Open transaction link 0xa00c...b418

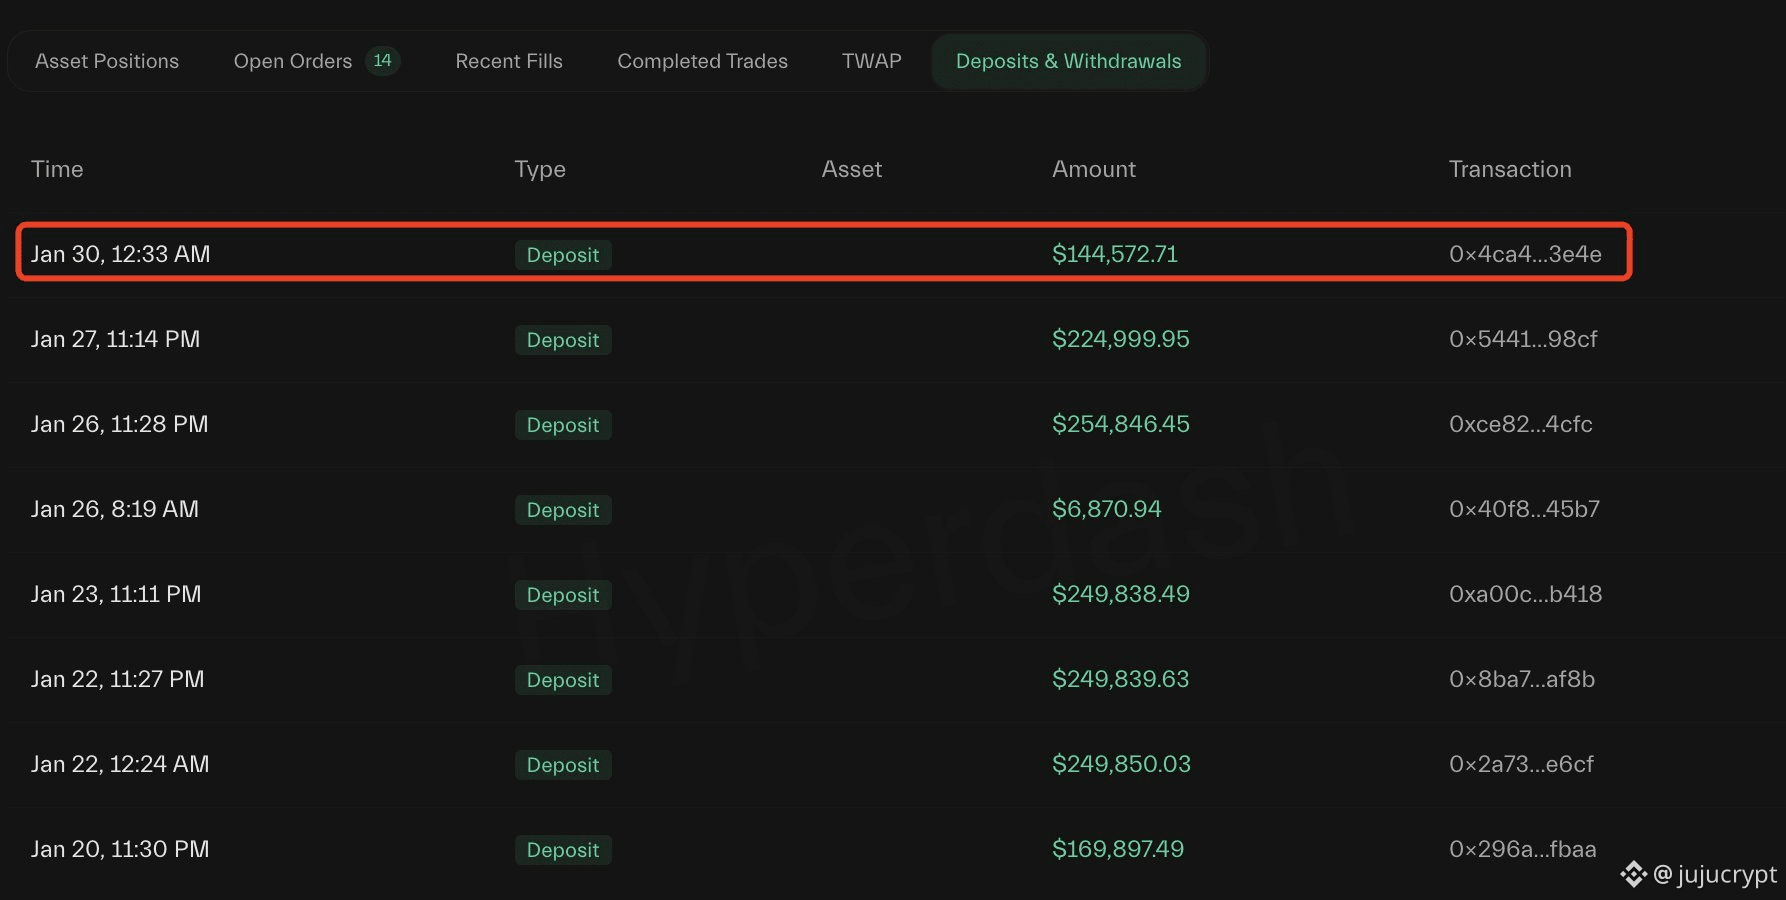pos(1525,594)
